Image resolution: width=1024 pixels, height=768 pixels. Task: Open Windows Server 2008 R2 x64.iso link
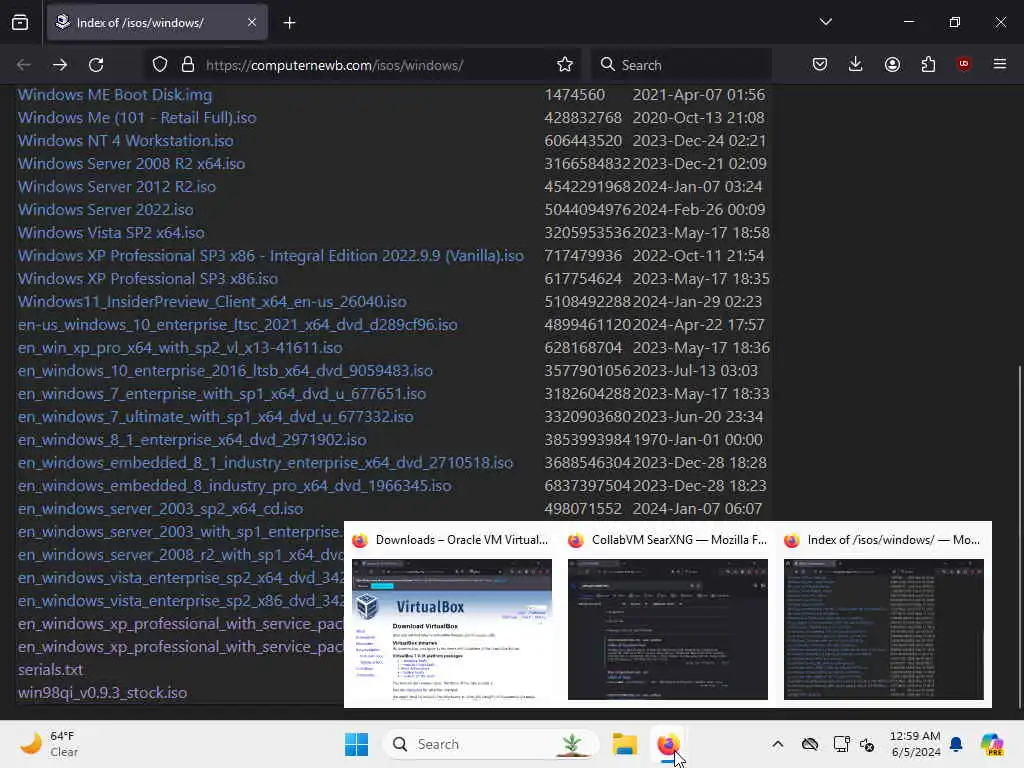pos(131,163)
